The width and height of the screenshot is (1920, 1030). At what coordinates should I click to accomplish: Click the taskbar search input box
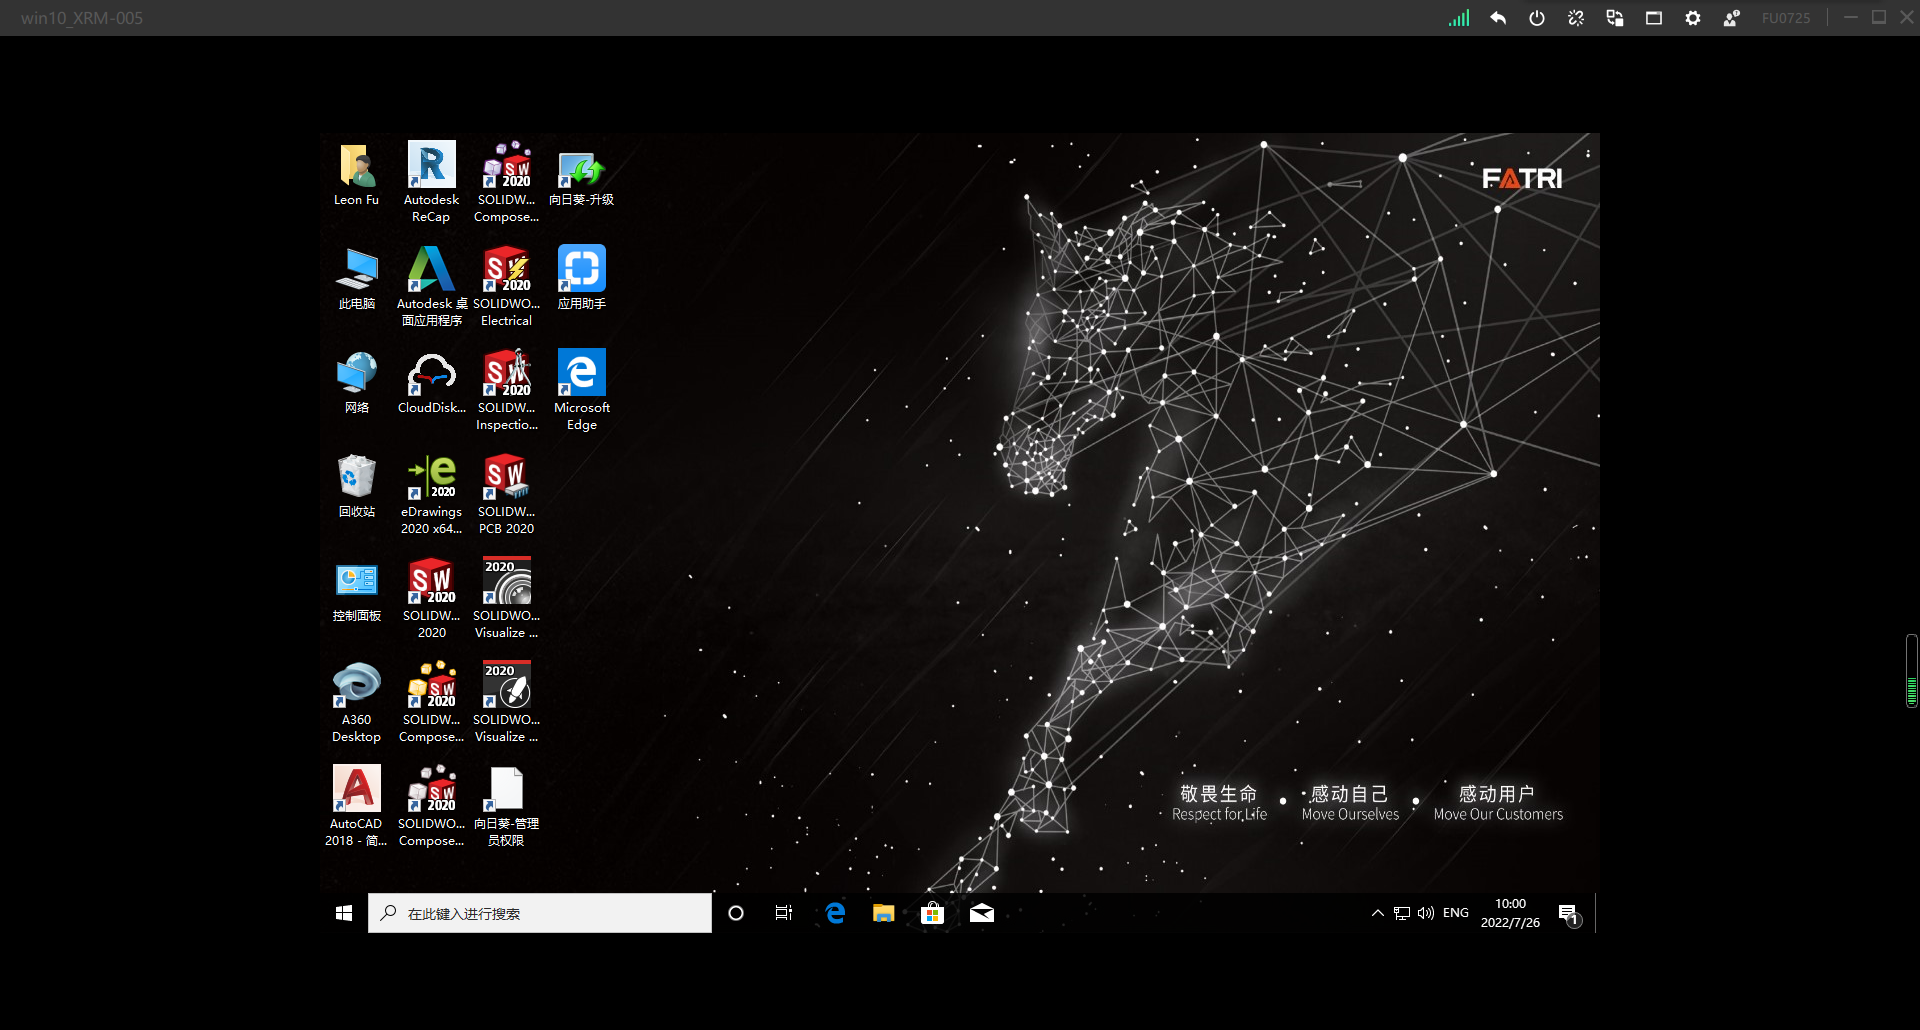(x=540, y=913)
